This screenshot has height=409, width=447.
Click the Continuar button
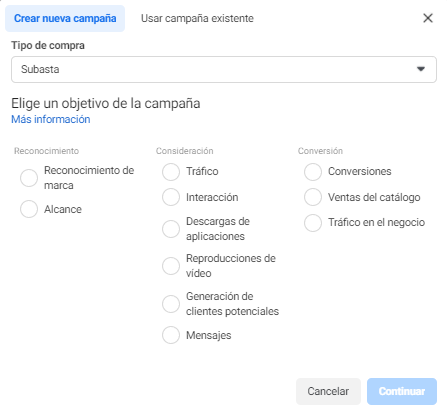(x=402, y=391)
